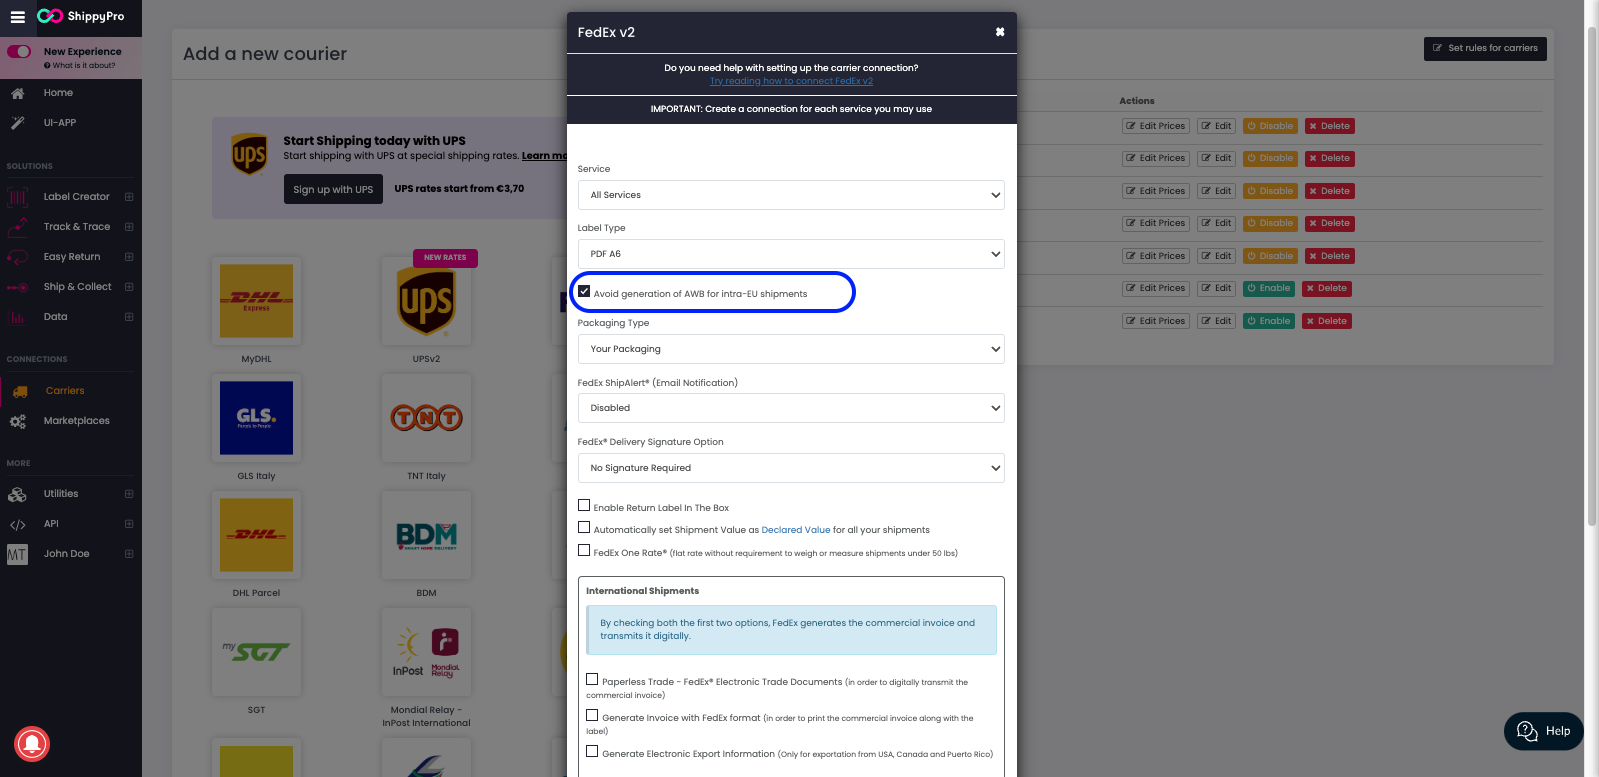The width and height of the screenshot is (1599, 777).
Task: Check Enable Return Label In The Box
Action: tap(584, 506)
